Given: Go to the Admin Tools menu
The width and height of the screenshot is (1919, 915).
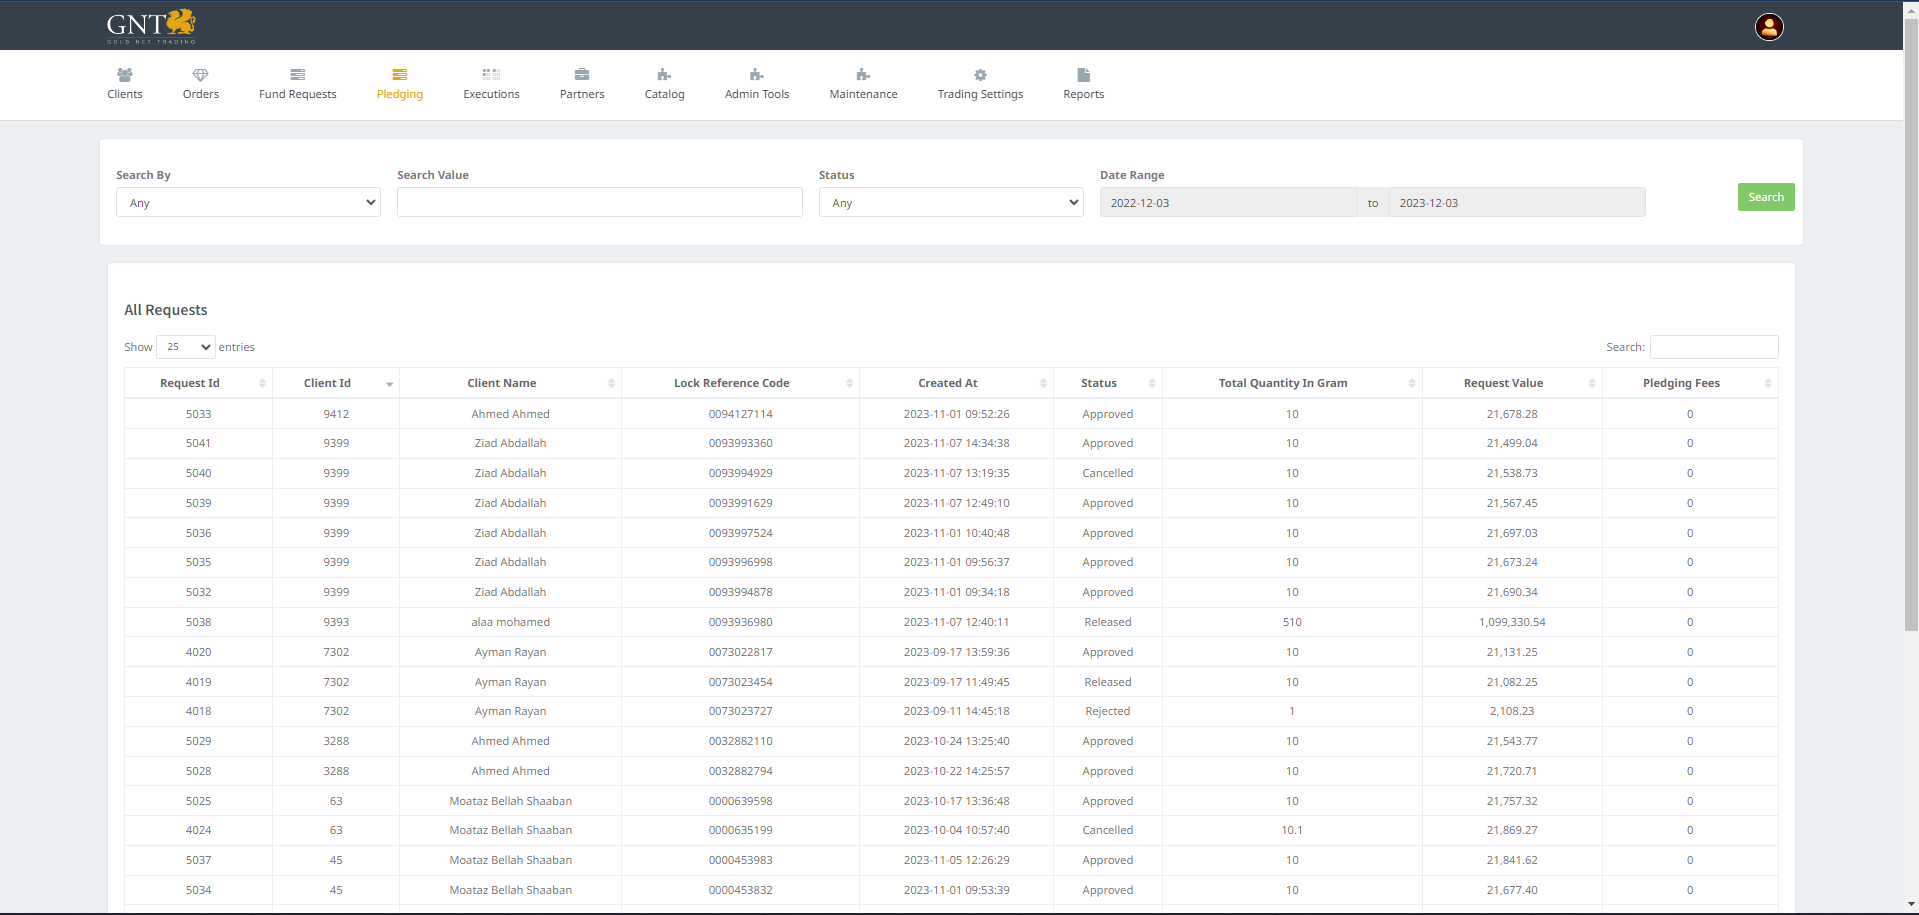Looking at the screenshot, I should coord(757,84).
